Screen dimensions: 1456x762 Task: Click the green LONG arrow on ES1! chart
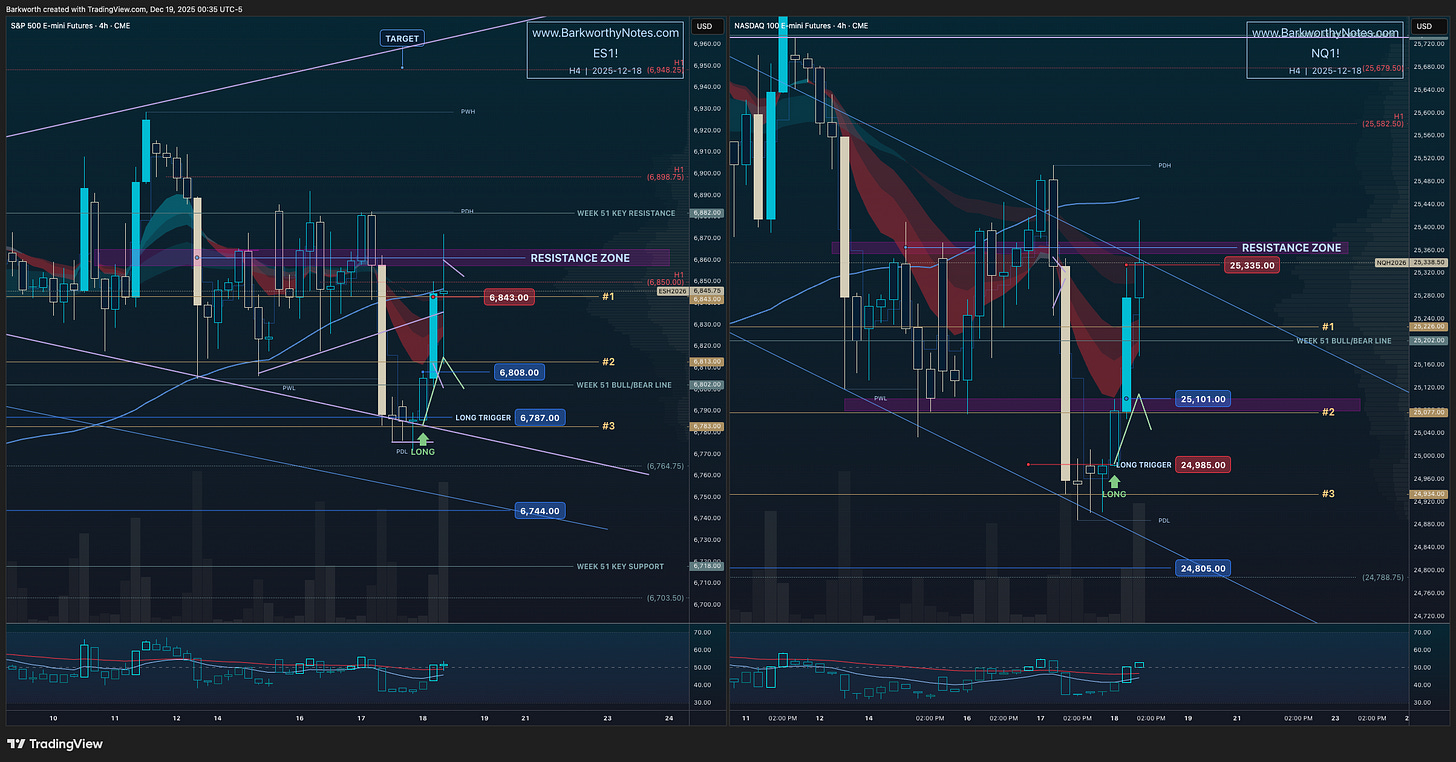(422, 438)
